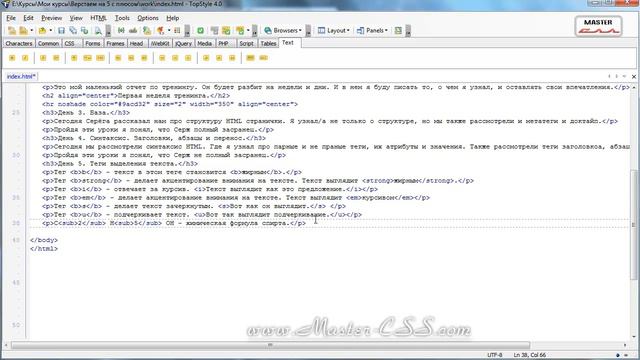Screen dimensions: 640x360
Task: Click the green icon right of Panels
Action: [x=398, y=31]
